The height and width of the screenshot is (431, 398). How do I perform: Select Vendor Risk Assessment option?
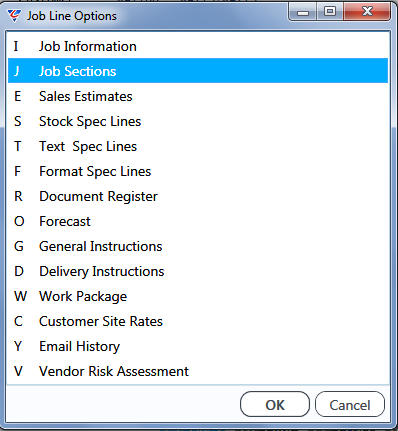tap(198, 371)
